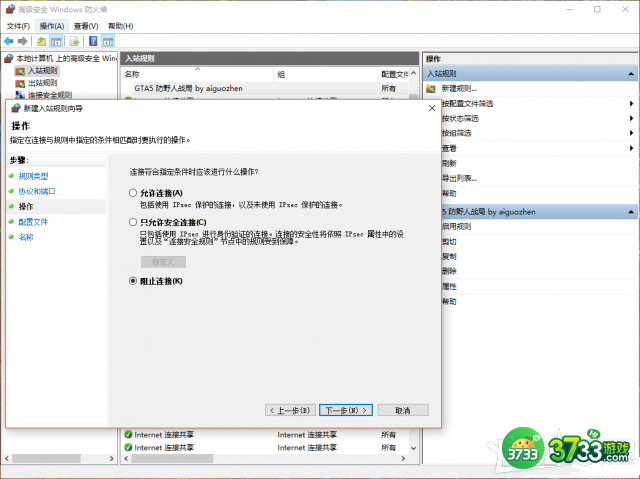The width and height of the screenshot is (640, 479).
Task: Go to the 规则类型 wizard step
Action: (x=33, y=176)
